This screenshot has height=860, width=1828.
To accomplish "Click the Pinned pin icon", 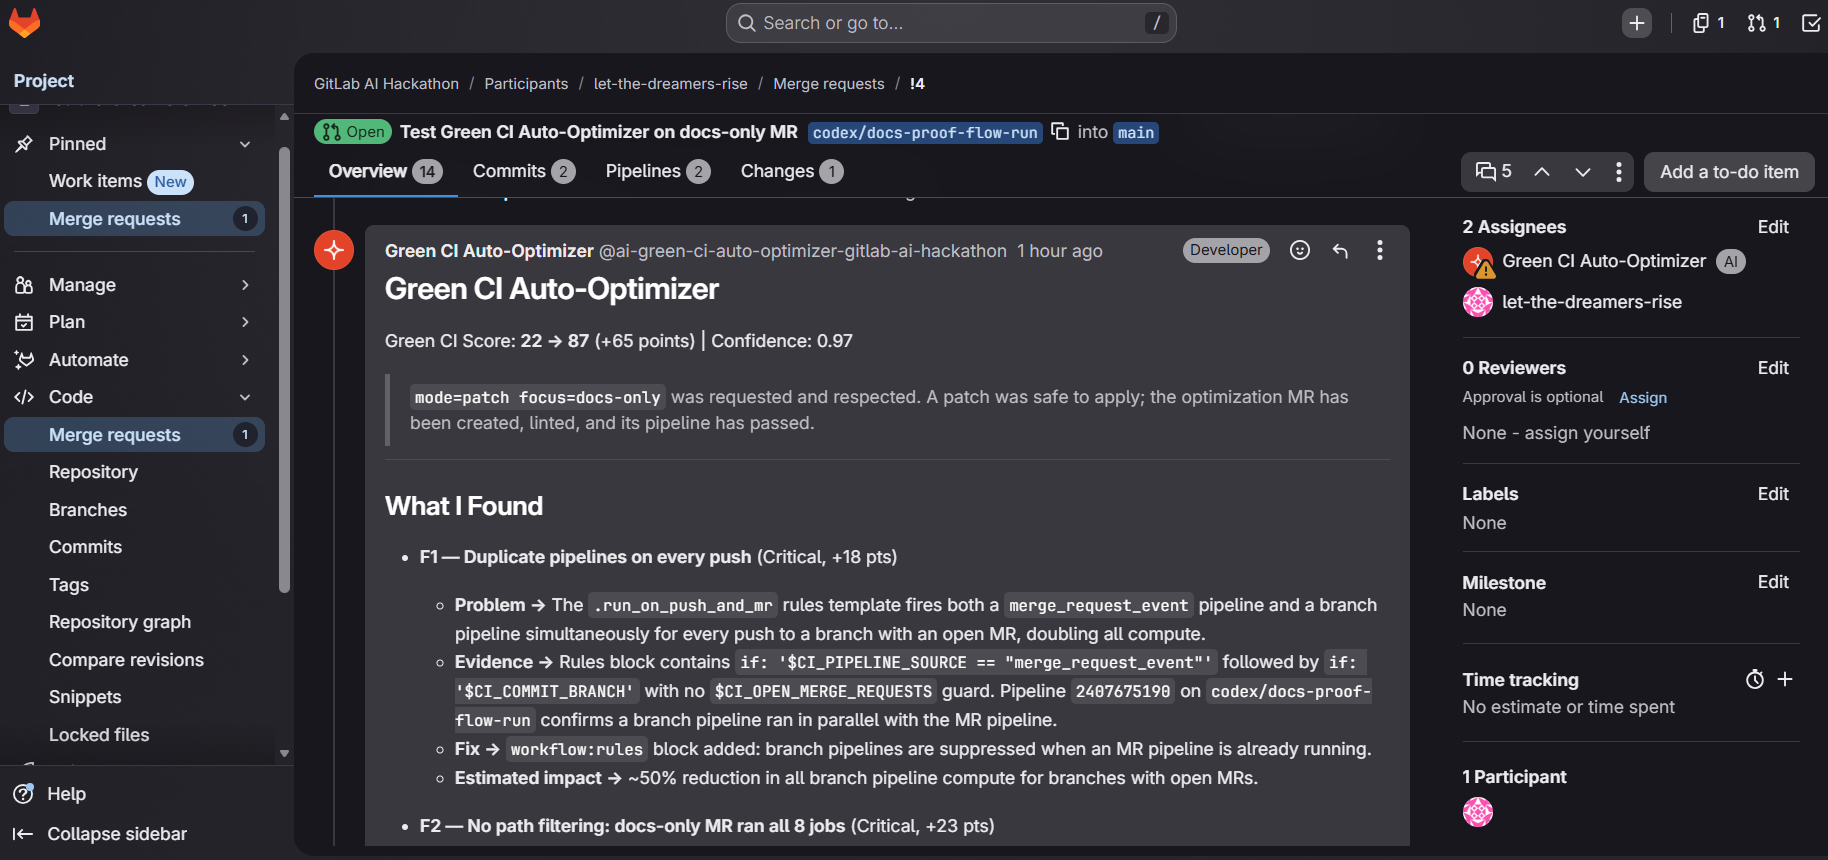I will [x=24, y=144].
